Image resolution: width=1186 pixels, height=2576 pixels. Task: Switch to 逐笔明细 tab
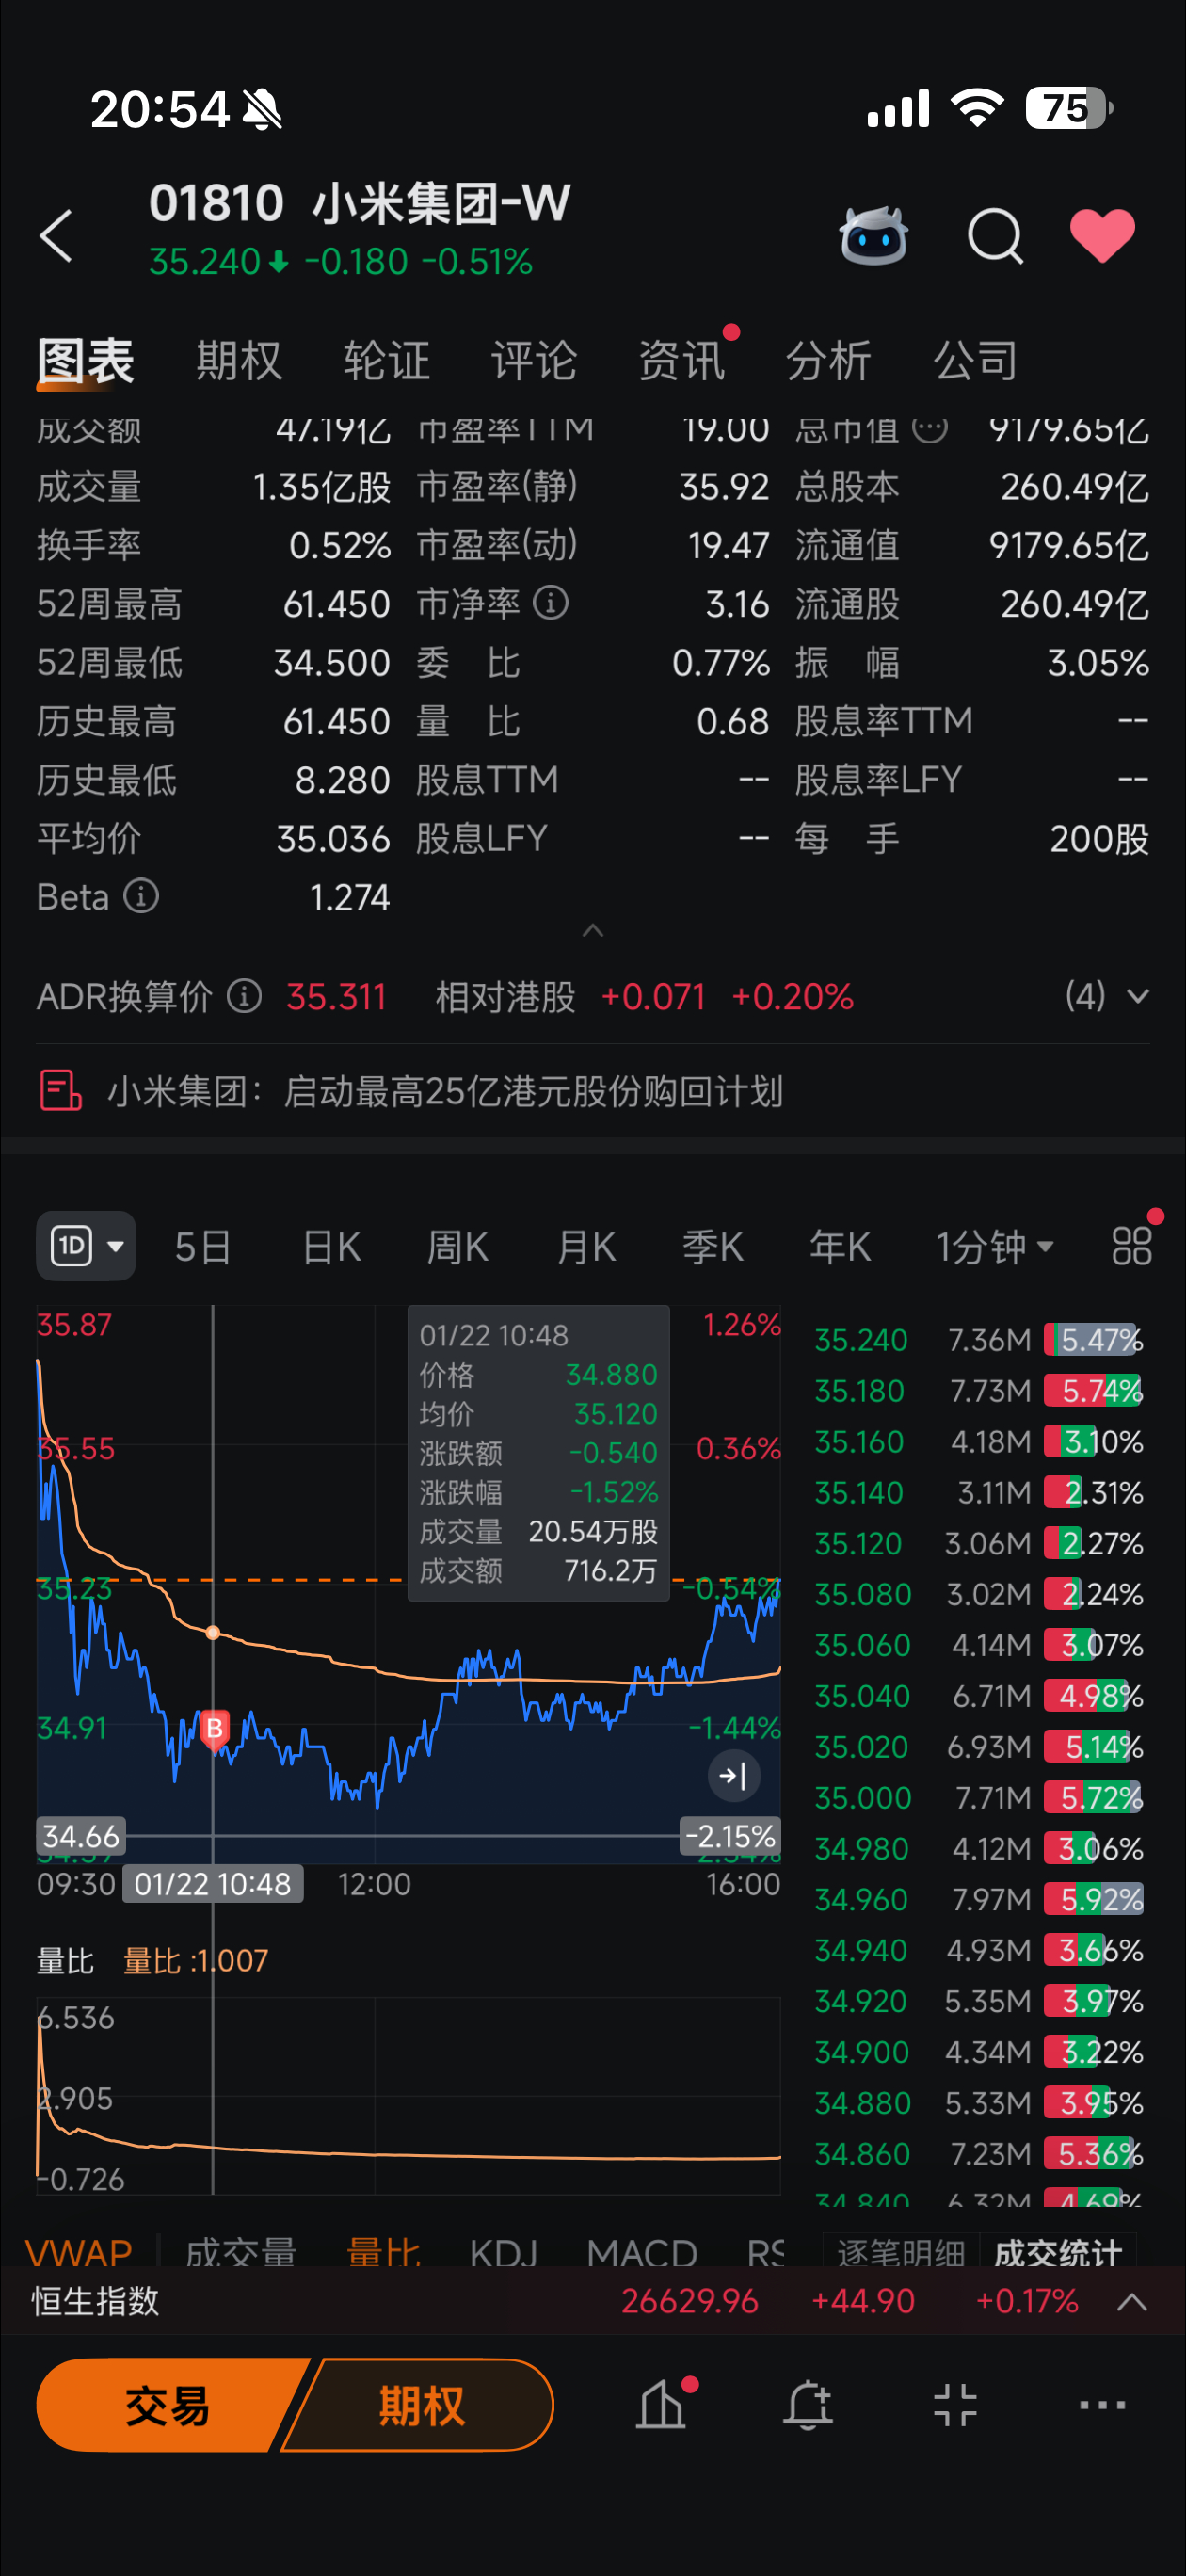point(901,2252)
